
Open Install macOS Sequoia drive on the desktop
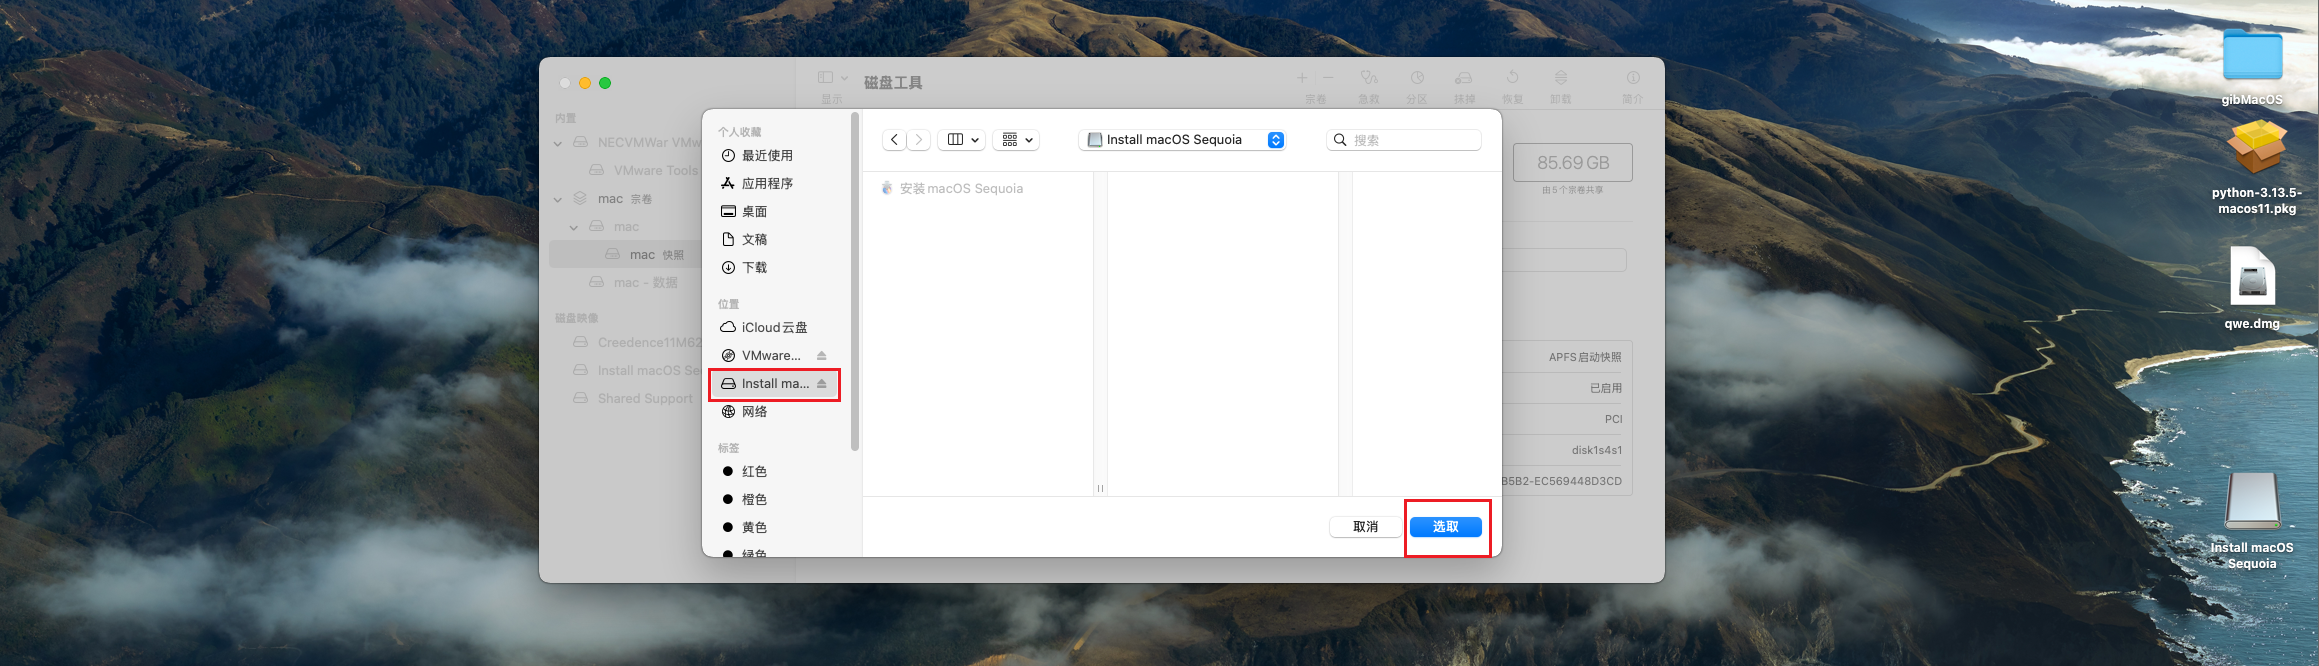[x=2252, y=501]
